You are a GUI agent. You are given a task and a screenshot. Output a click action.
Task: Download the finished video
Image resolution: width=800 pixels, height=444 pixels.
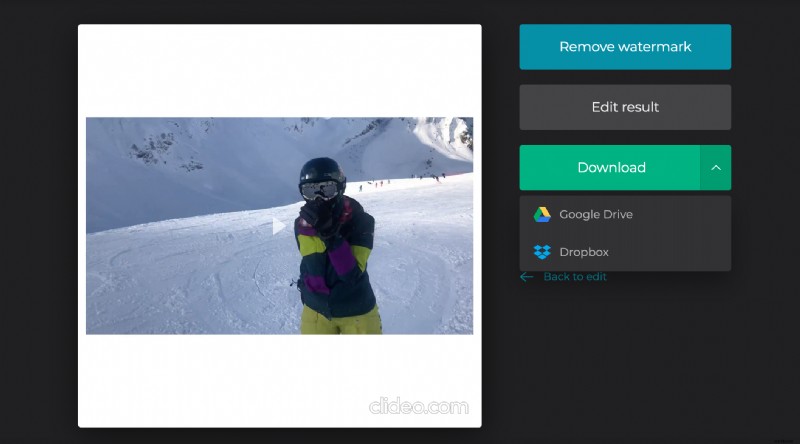pos(610,167)
